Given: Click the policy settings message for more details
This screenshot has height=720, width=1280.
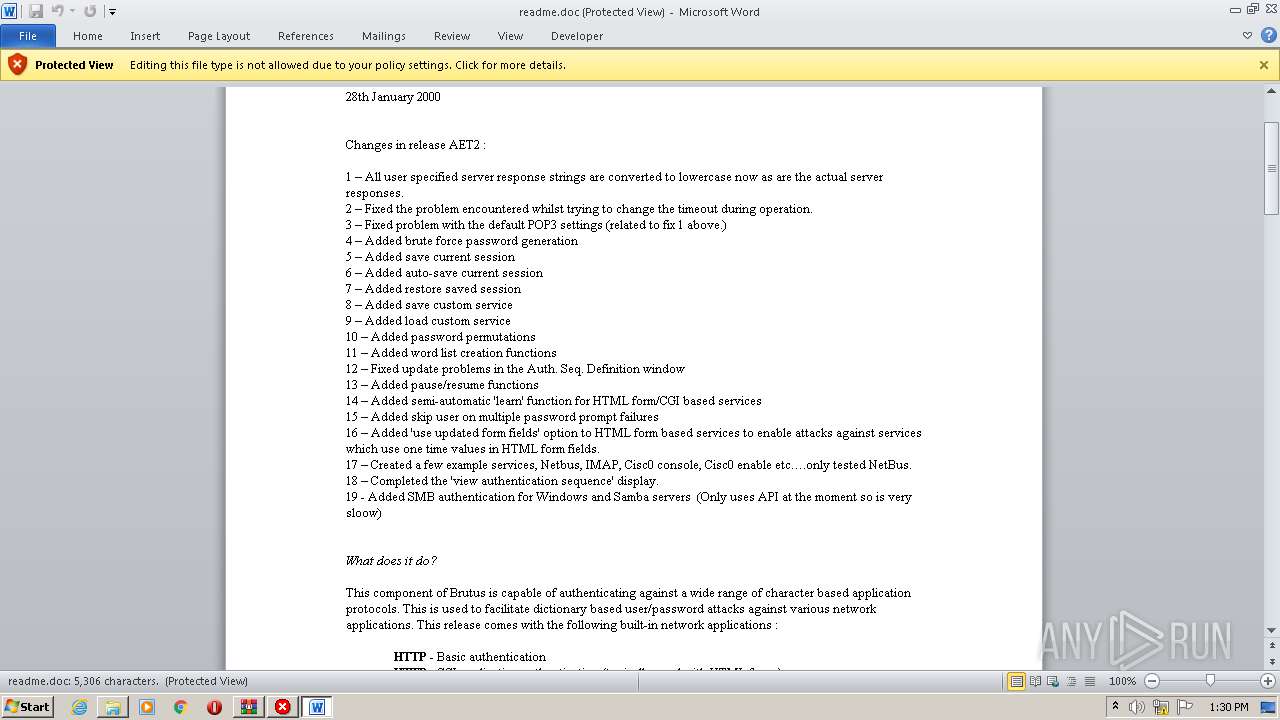Looking at the screenshot, I should click(348, 65).
